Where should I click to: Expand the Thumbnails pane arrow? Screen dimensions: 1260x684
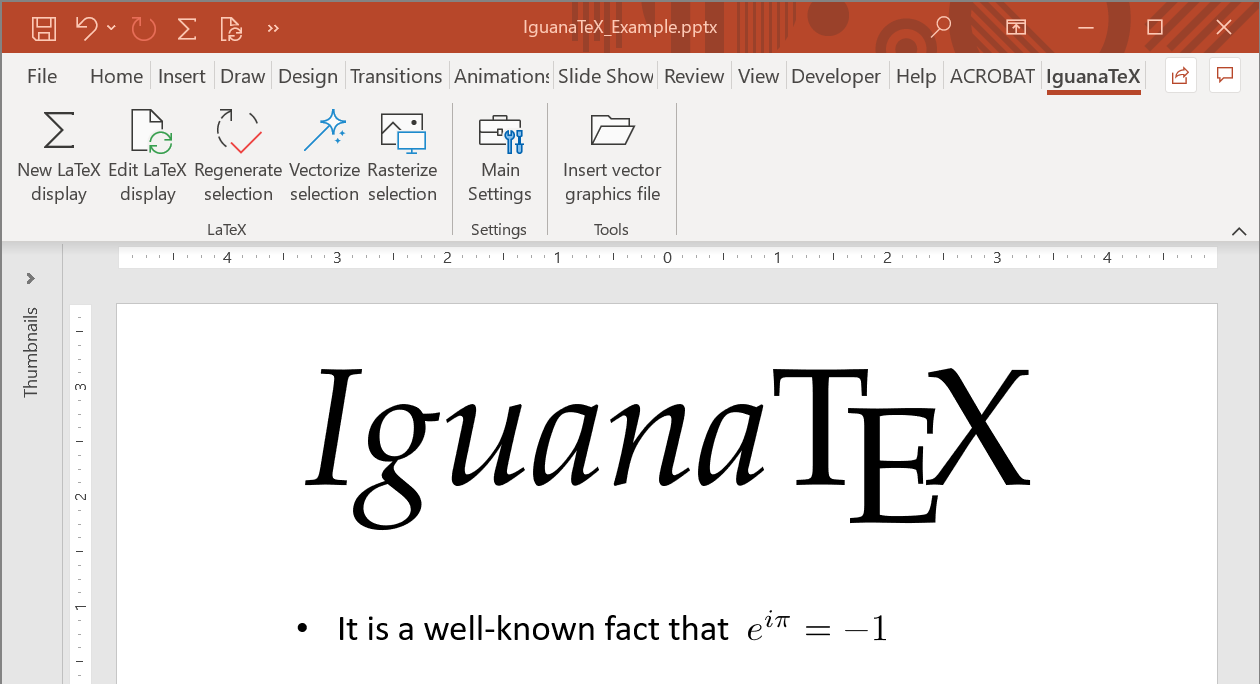click(x=30, y=278)
